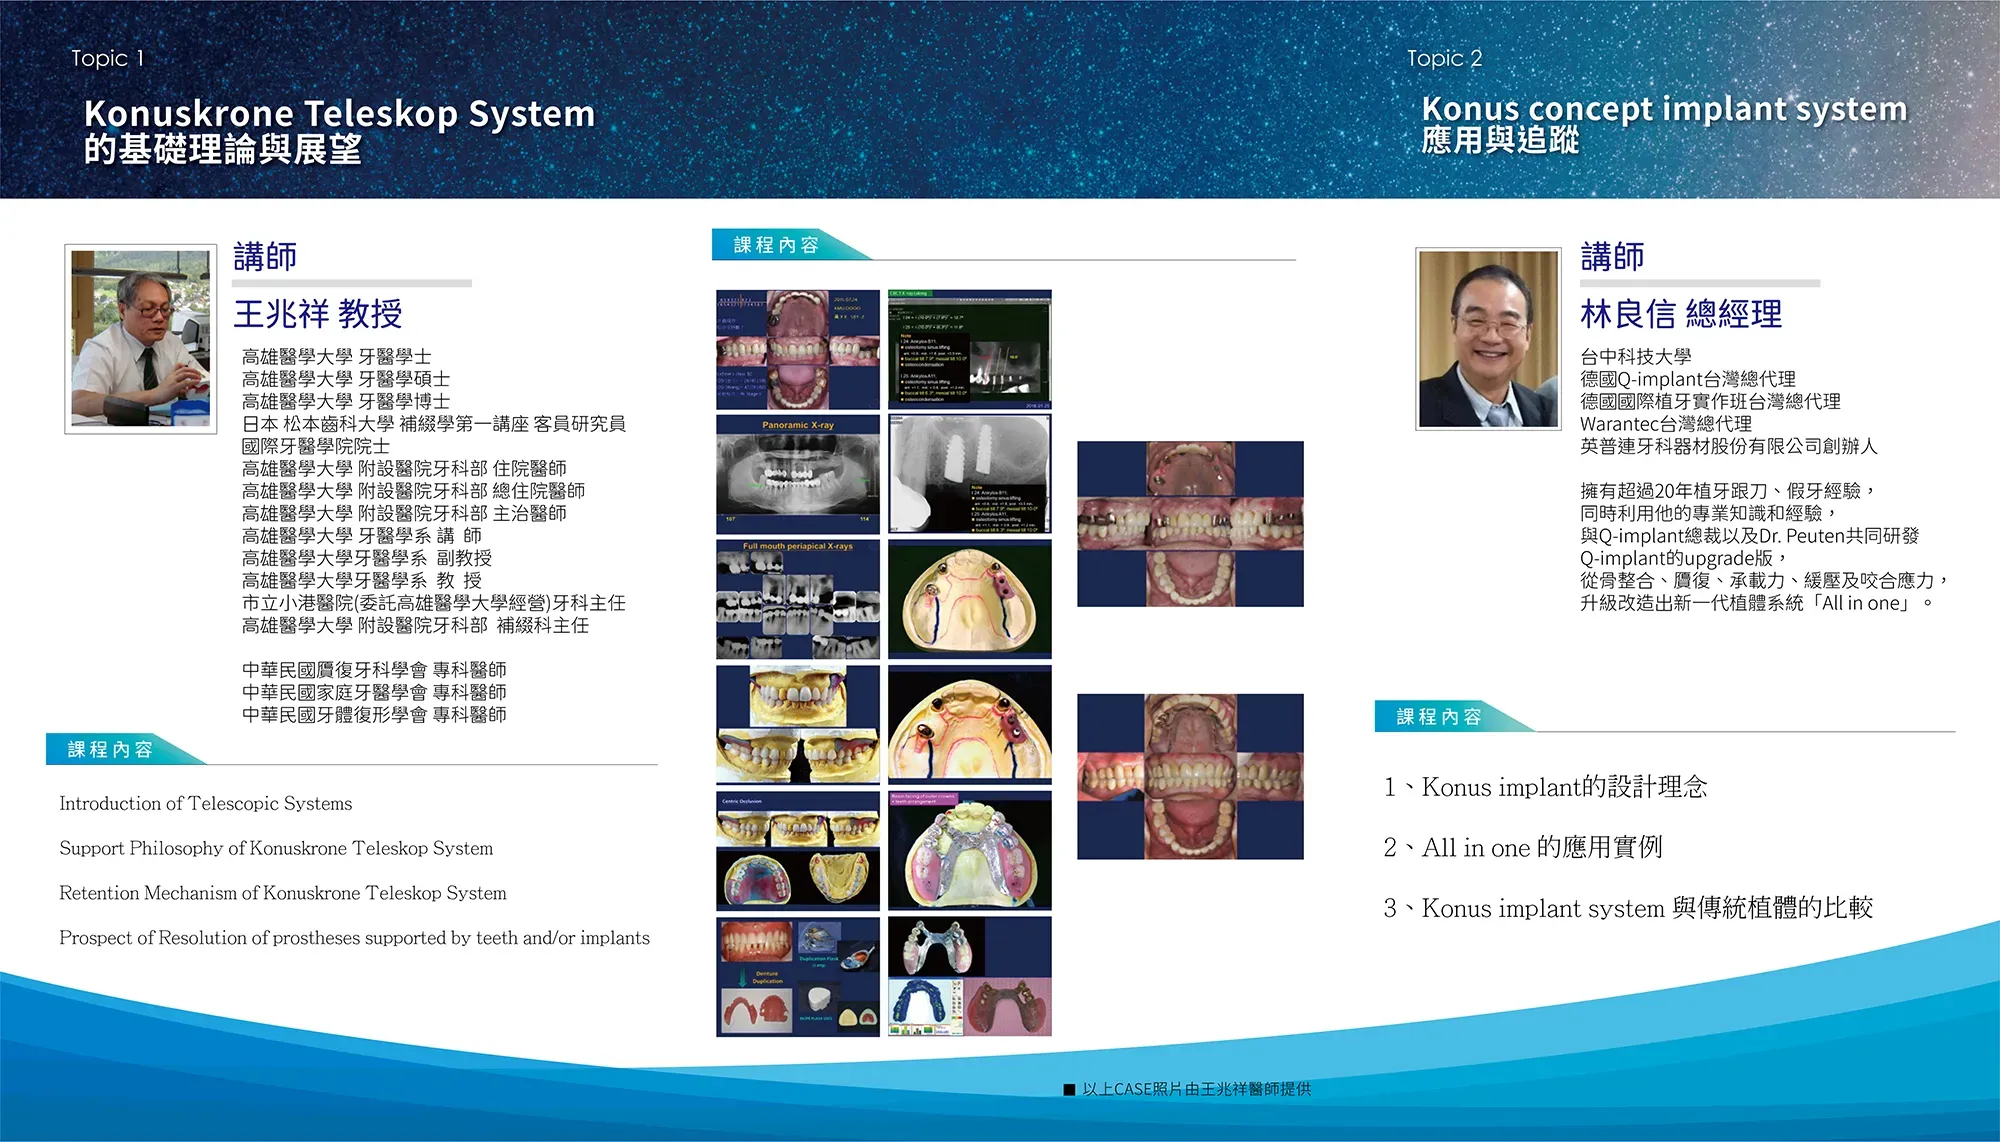
Task: Select Introduction of Telescopic Systems line
Action: [206, 803]
